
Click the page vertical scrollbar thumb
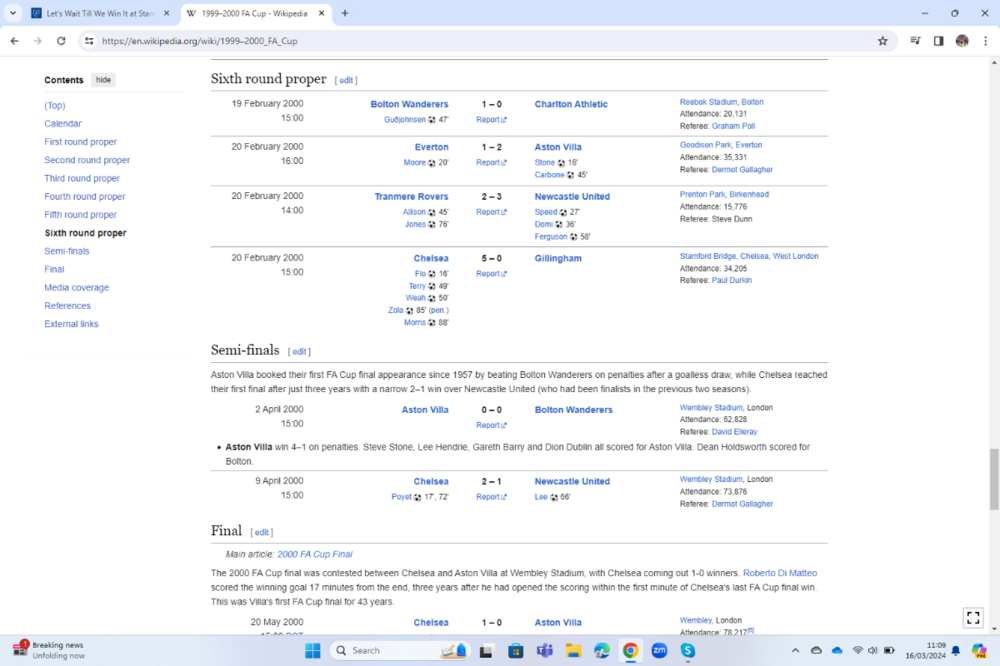click(x=994, y=478)
